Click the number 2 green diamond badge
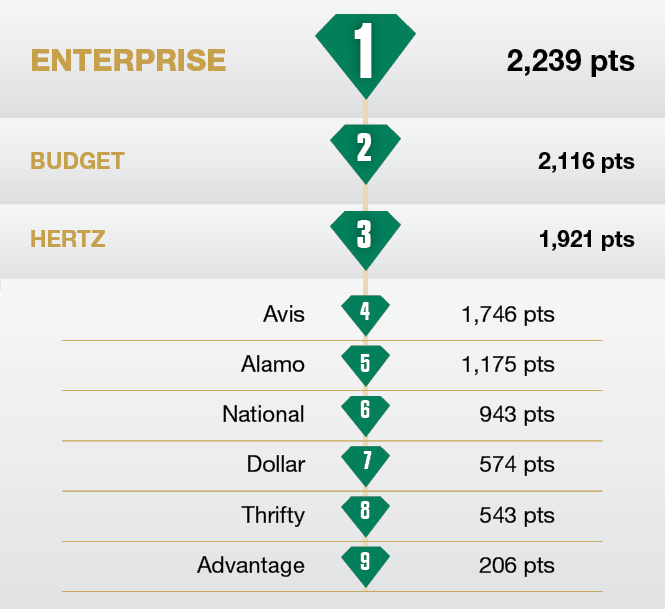This screenshot has height=609, width=665. point(365,150)
